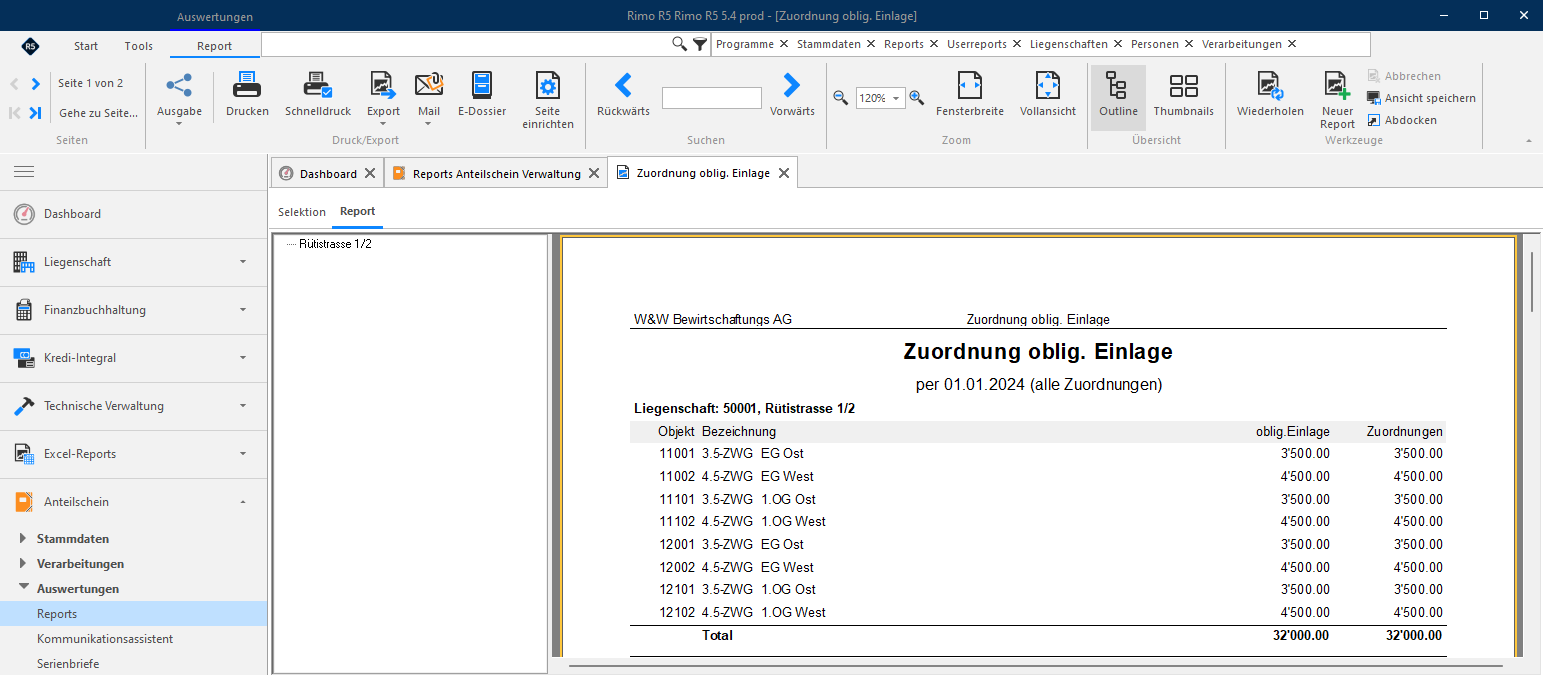Go to previous page arrow

(14, 84)
